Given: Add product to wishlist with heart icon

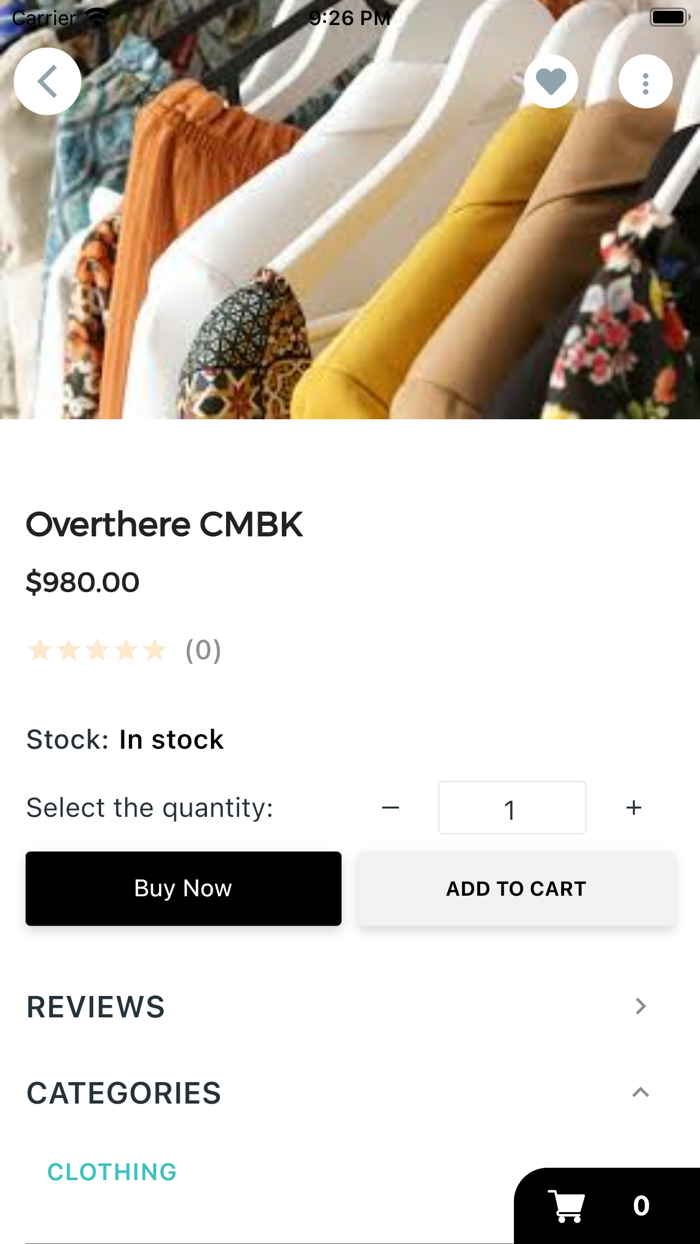Looking at the screenshot, I should [551, 81].
